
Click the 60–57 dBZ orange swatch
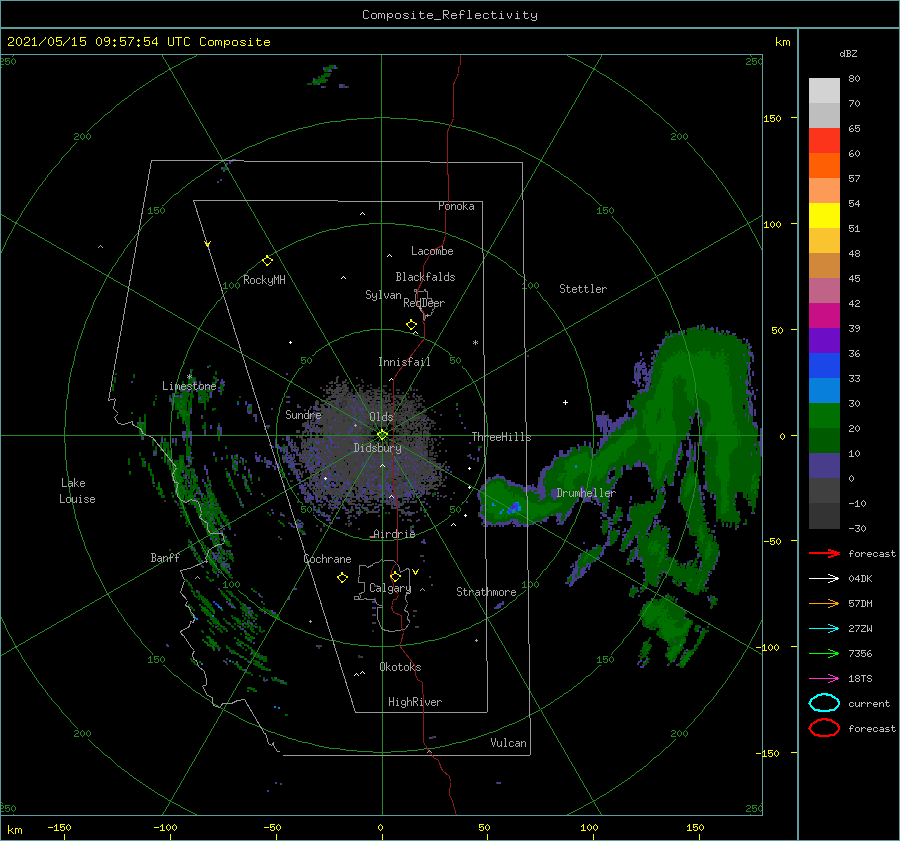[x=824, y=165]
